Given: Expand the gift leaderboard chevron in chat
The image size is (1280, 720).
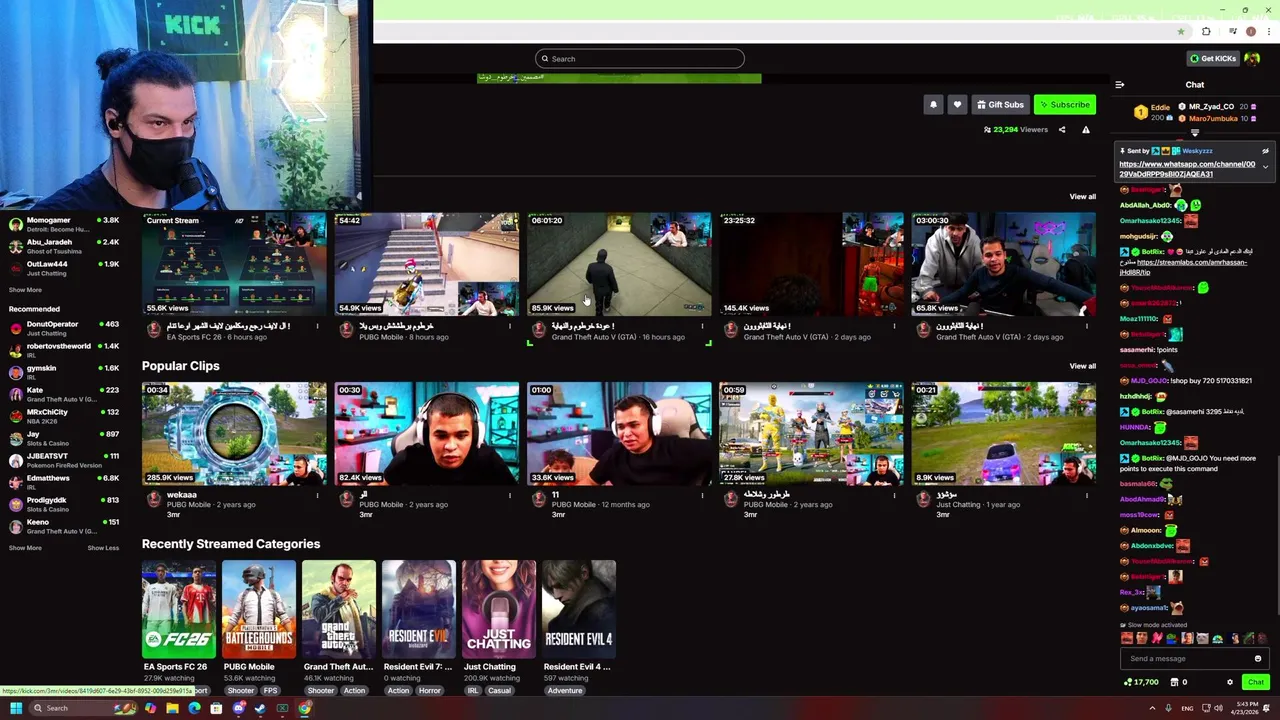Looking at the screenshot, I should coord(1195,133).
